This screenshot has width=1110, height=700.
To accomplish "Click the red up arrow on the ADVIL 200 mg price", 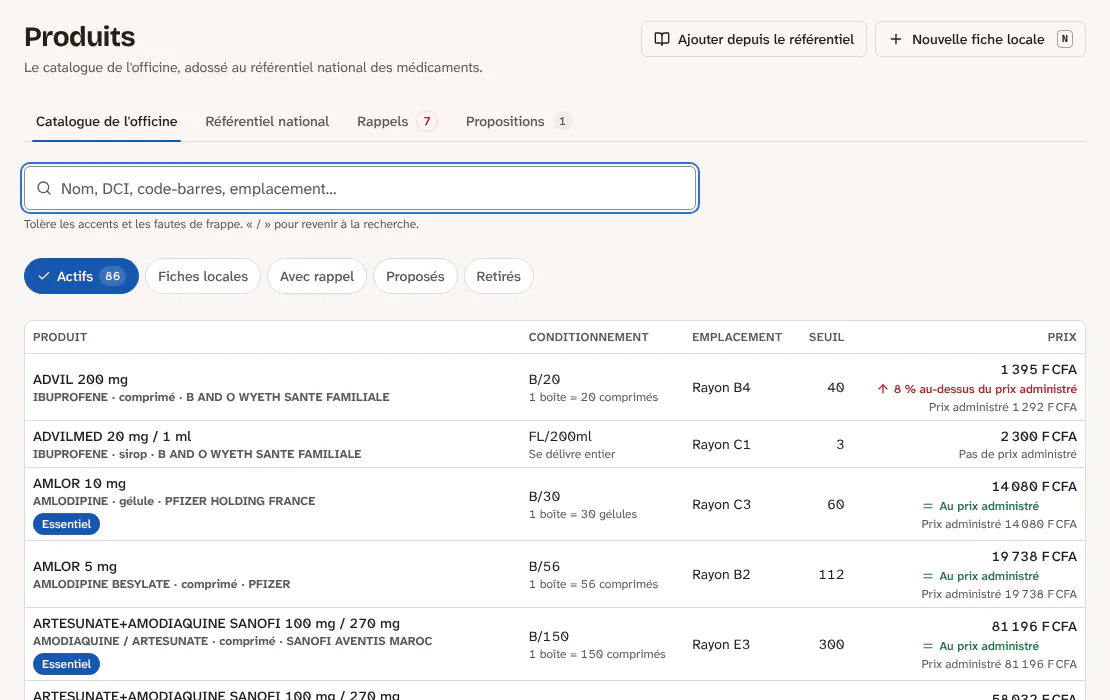I will pos(883,389).
